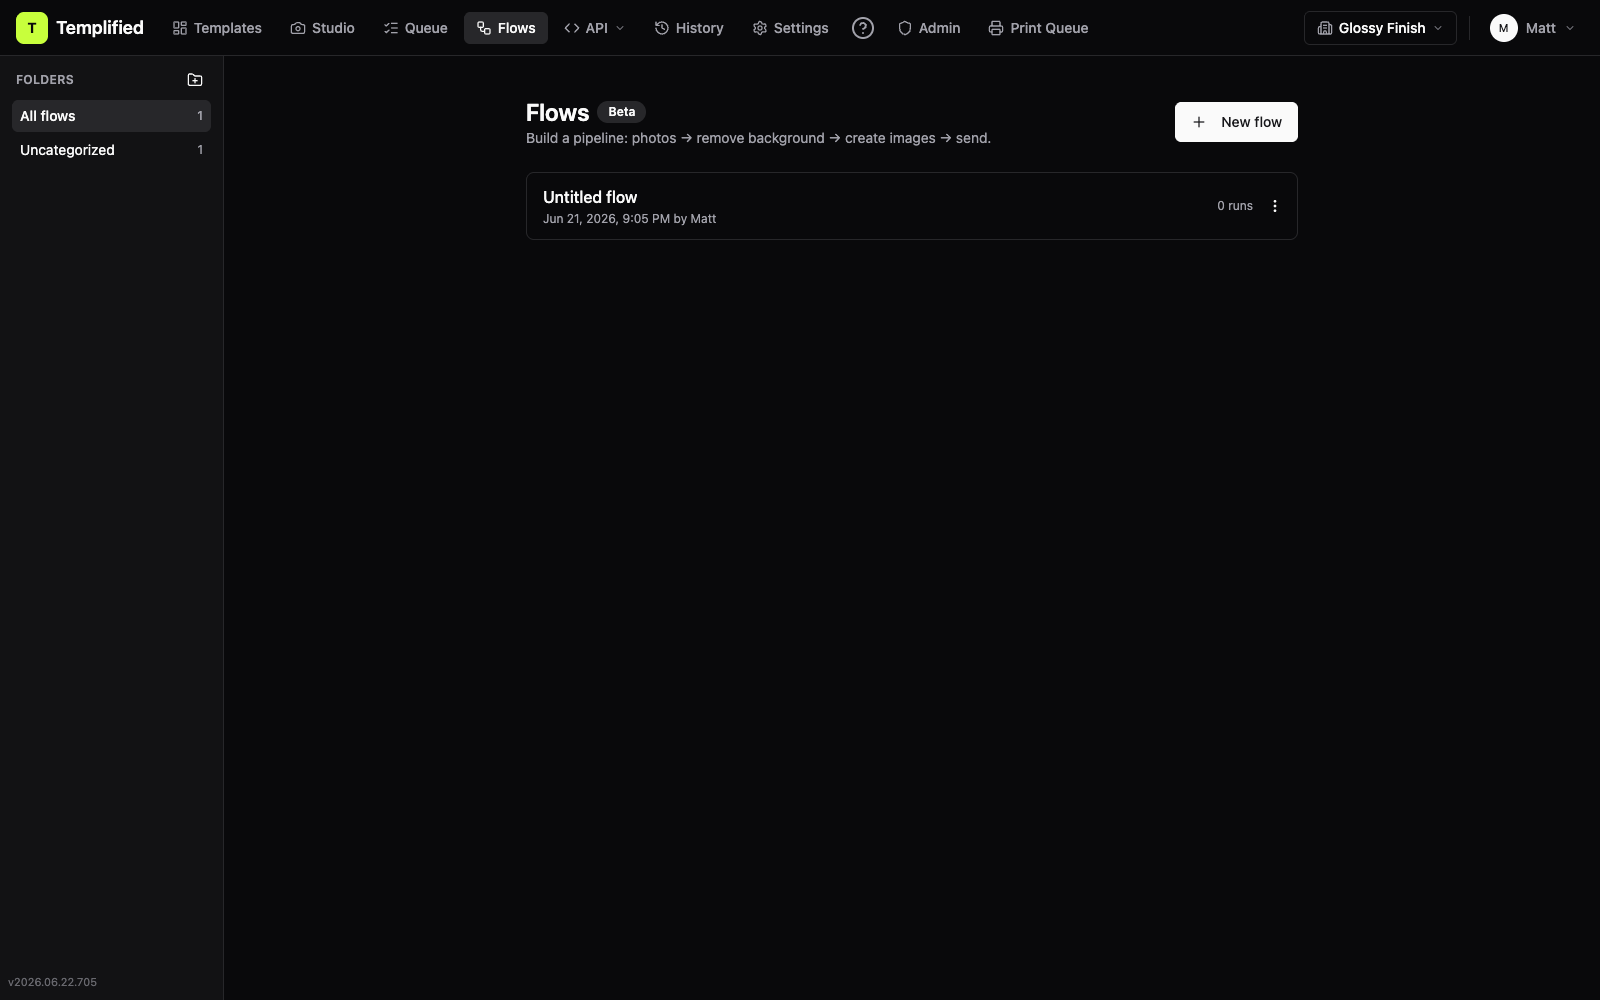The width and height of the screenshot is (1600, 1000).
Task: Select the All flows folder
Action: pyautogui.click(x=111, y=116)
